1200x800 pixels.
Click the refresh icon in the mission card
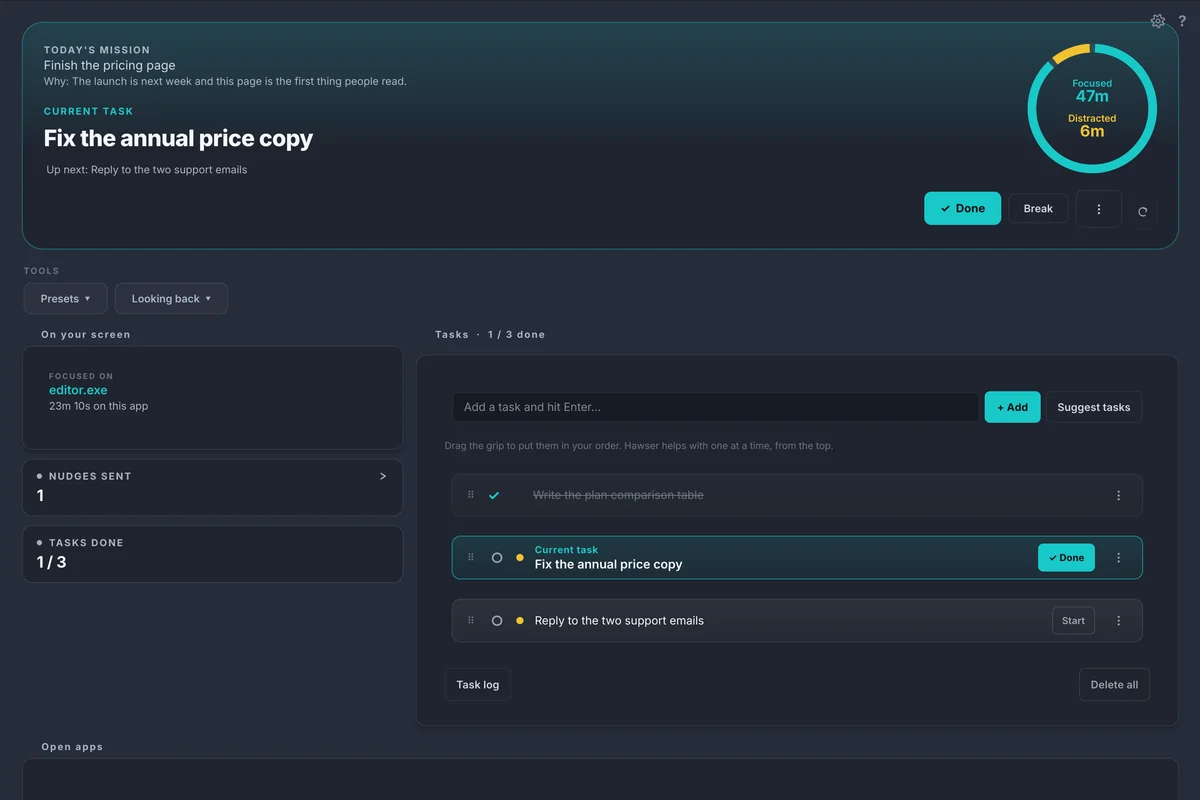pos(1143,211)
